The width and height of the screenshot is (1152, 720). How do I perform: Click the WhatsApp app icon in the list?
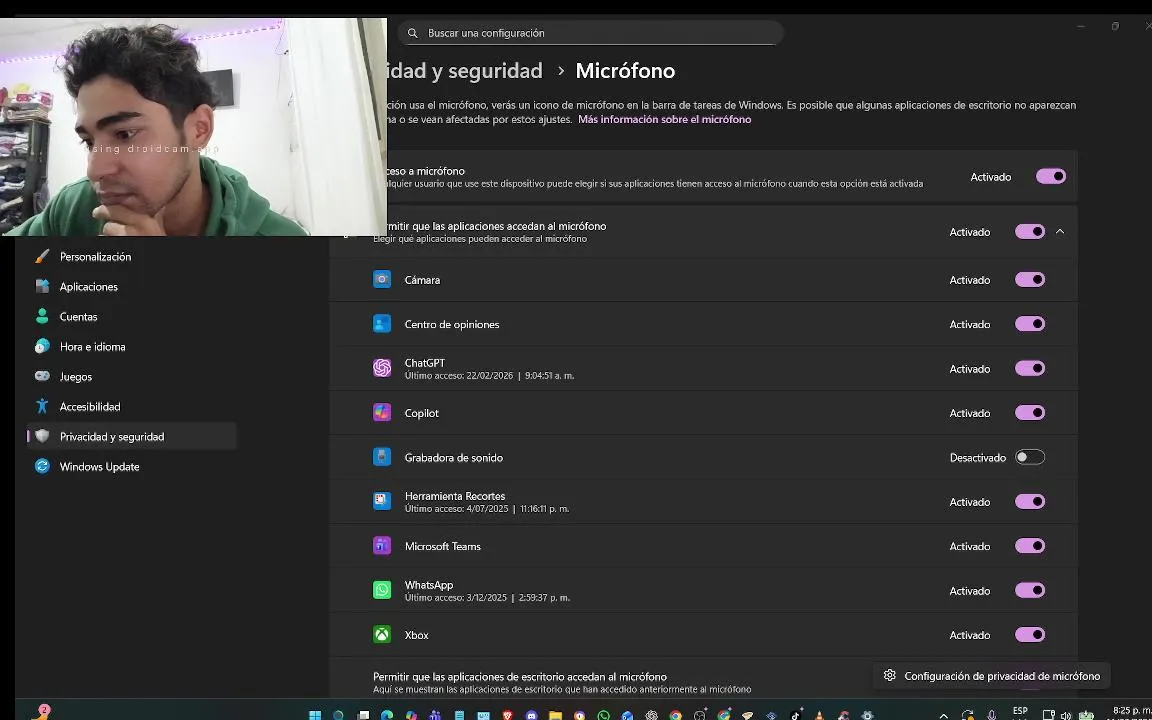click(x=382, y=590)
